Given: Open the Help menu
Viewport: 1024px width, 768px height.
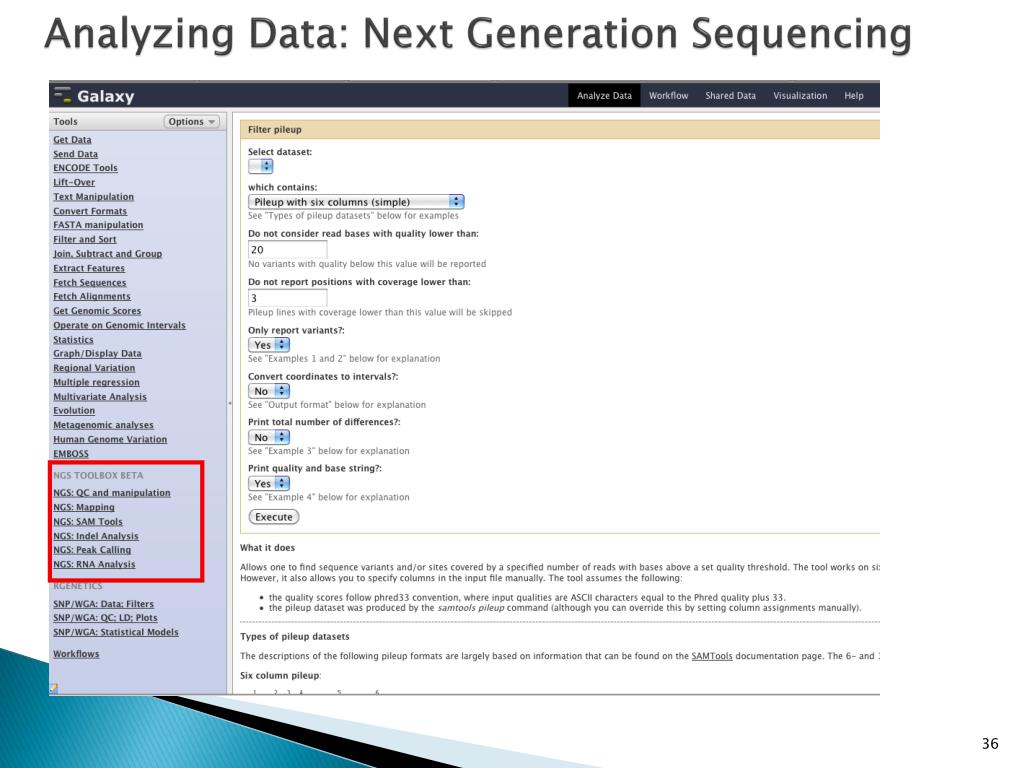Looking at the screenshot, I should click(854, 95).
